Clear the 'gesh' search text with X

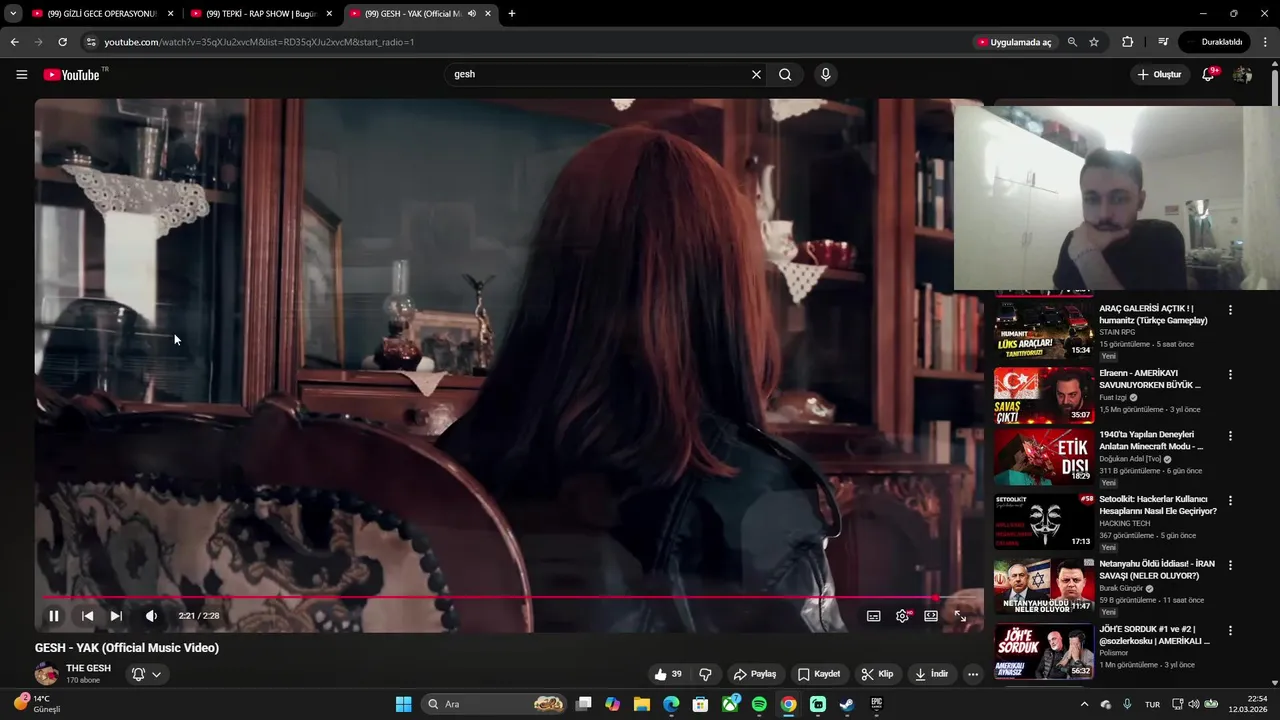coord(756,74)
